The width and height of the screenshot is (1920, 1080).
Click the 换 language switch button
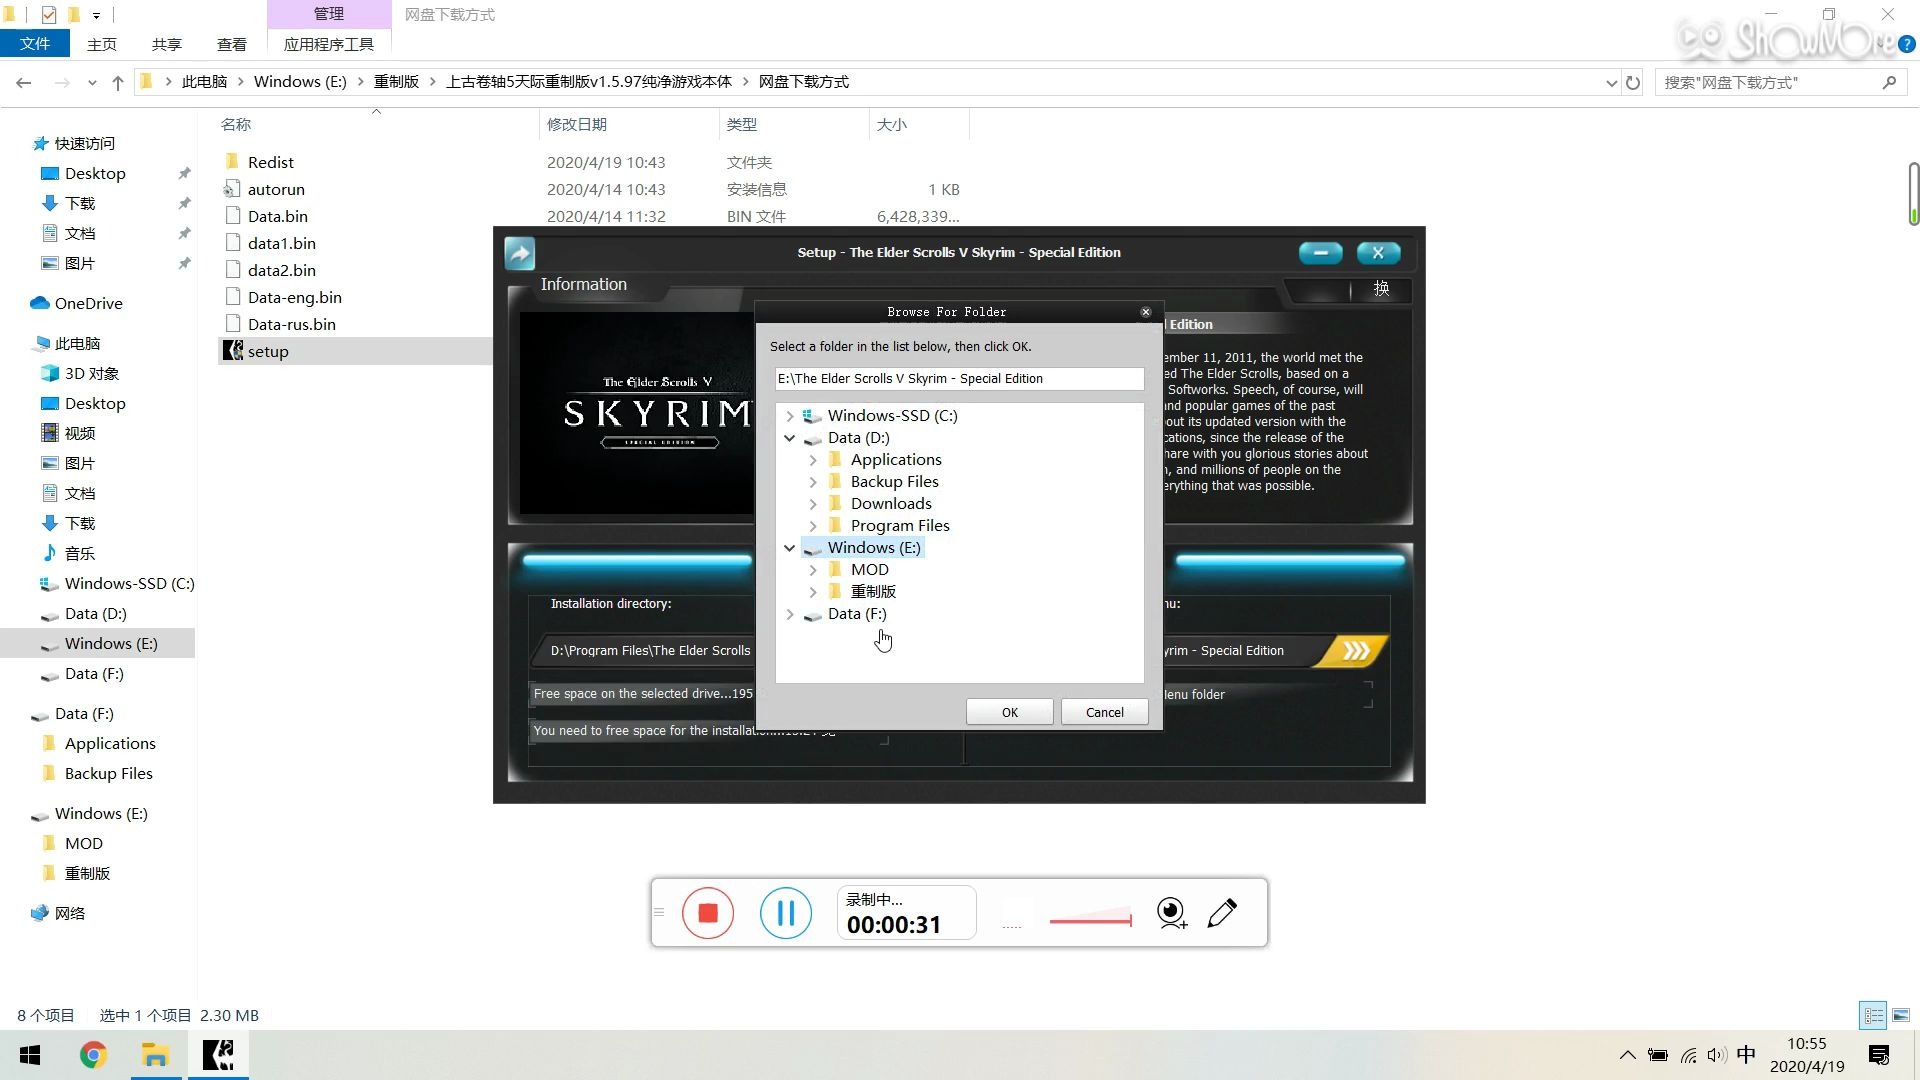(x=1381, y=289)
